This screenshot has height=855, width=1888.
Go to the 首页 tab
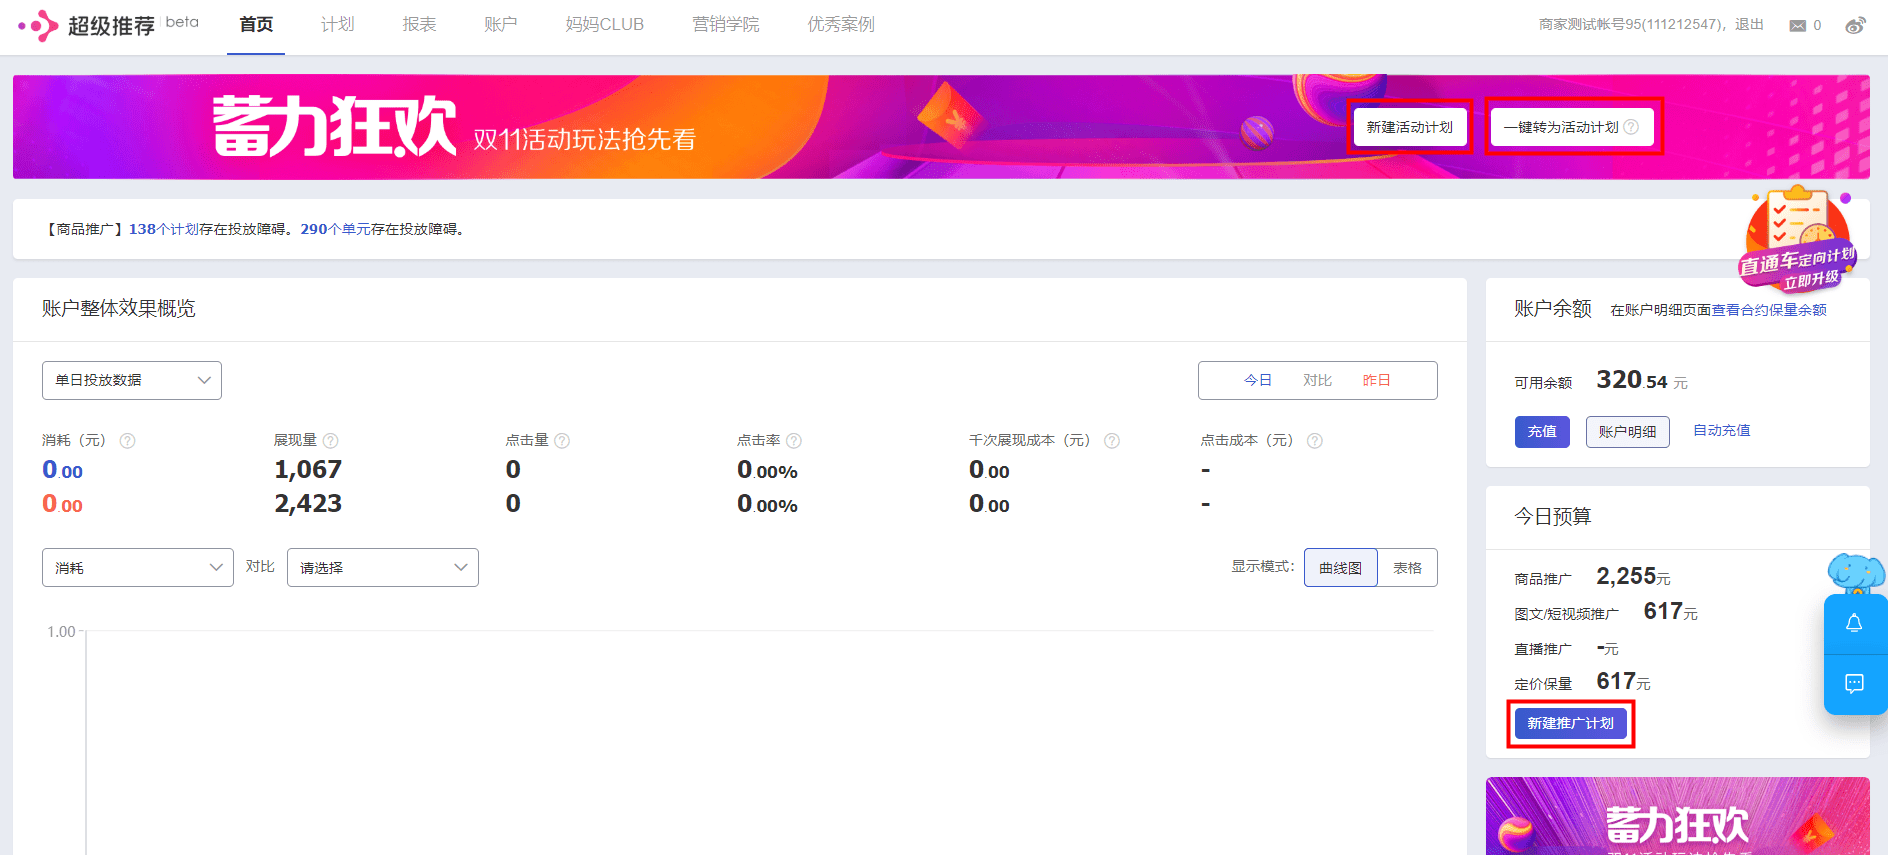click(256, 25)
